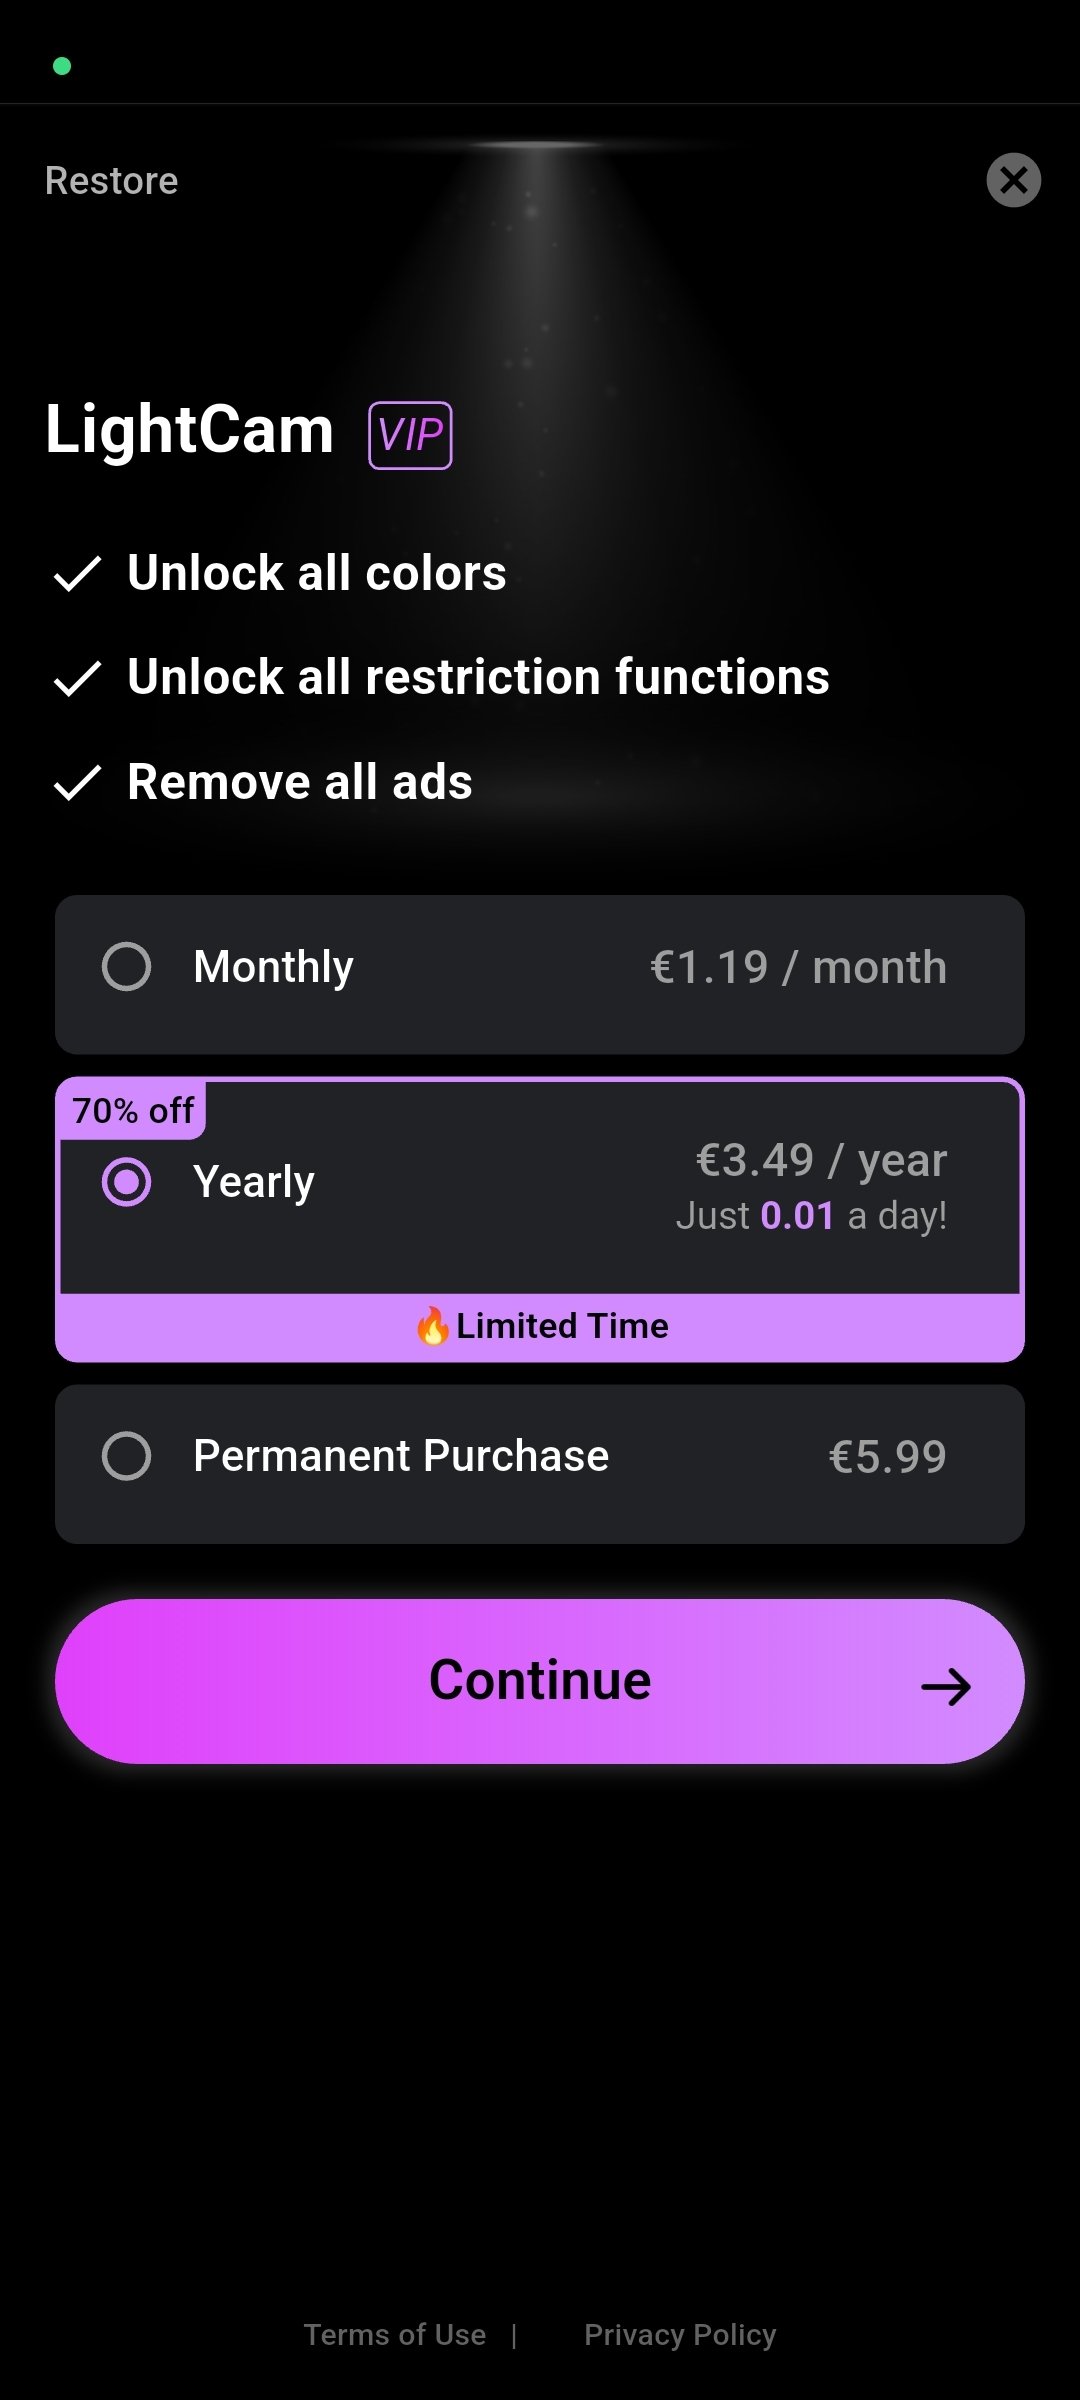Tap the fire icon in Limited Time banner

pyautogui.click(x=433, y=1326)
